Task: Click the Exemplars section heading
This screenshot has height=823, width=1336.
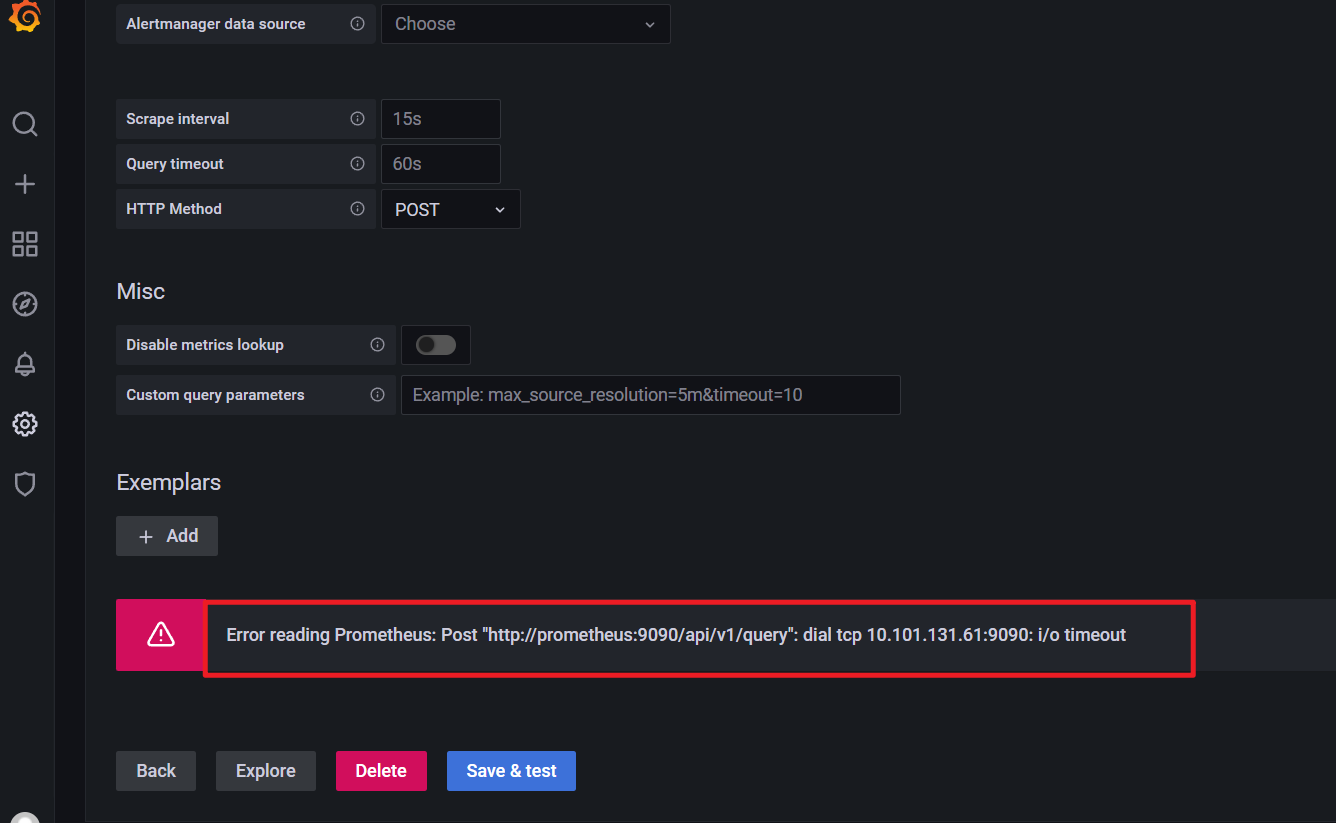Action: pos(169,482)
